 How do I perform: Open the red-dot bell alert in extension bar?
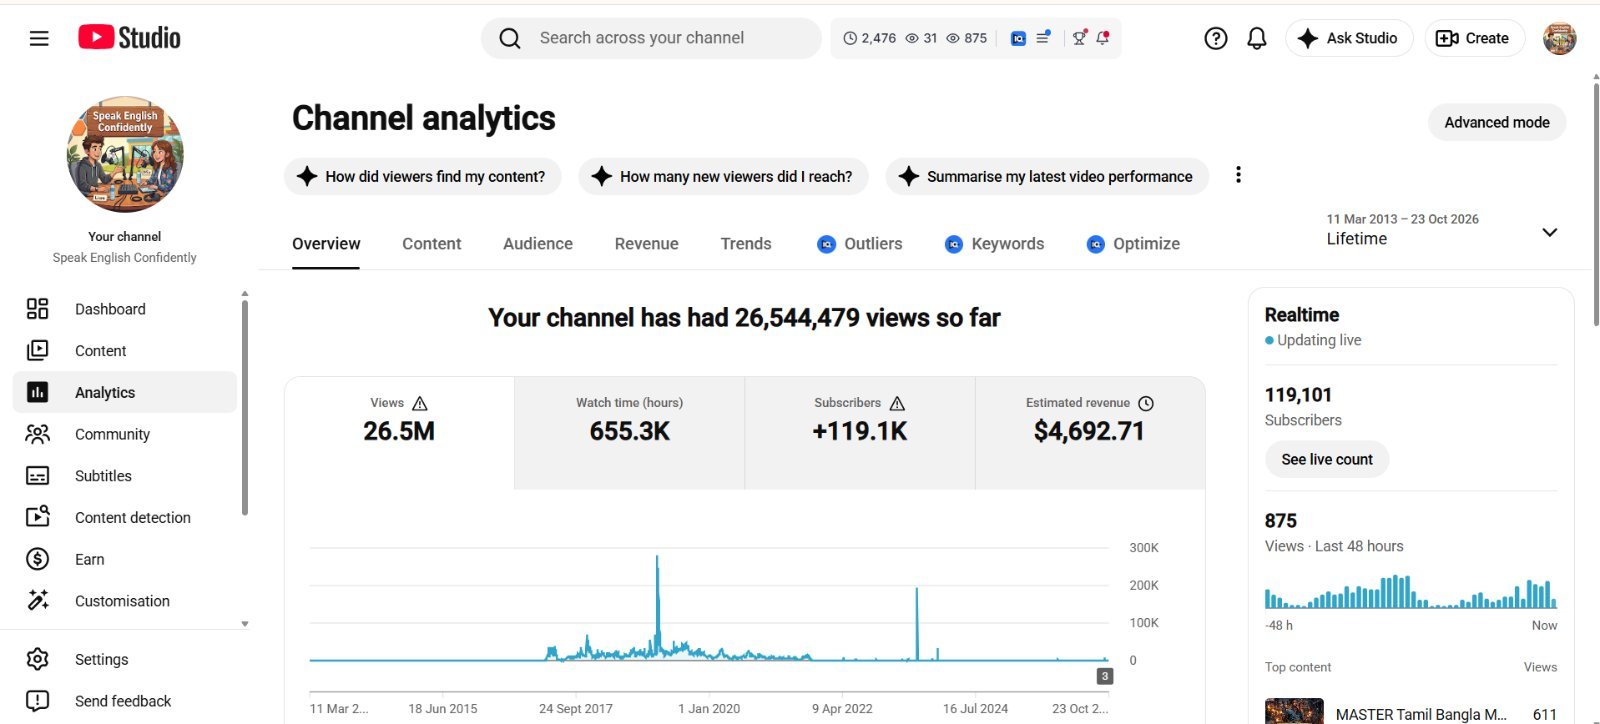pyautogui.click(x=1103, y=38)
